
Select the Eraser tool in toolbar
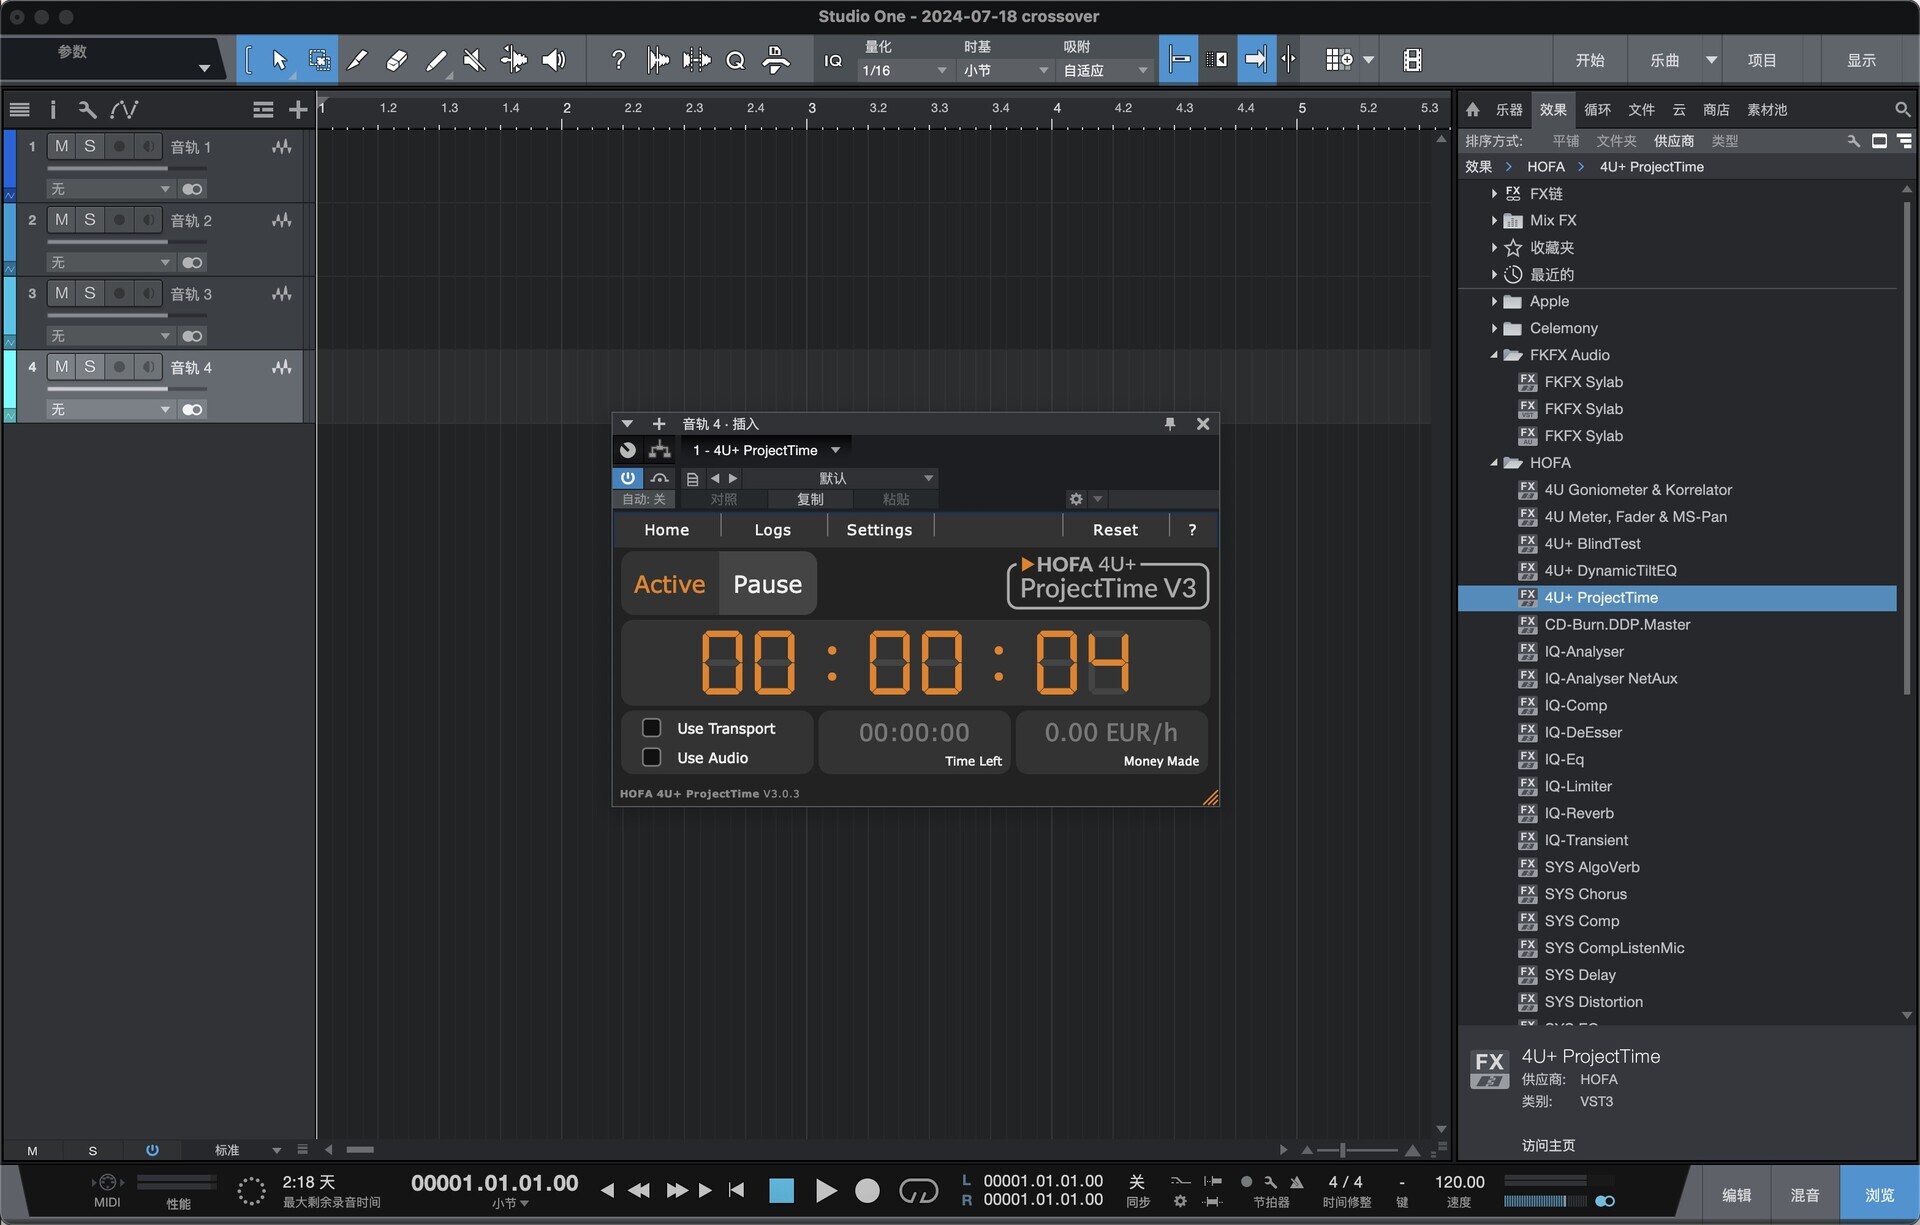point(396,60)
